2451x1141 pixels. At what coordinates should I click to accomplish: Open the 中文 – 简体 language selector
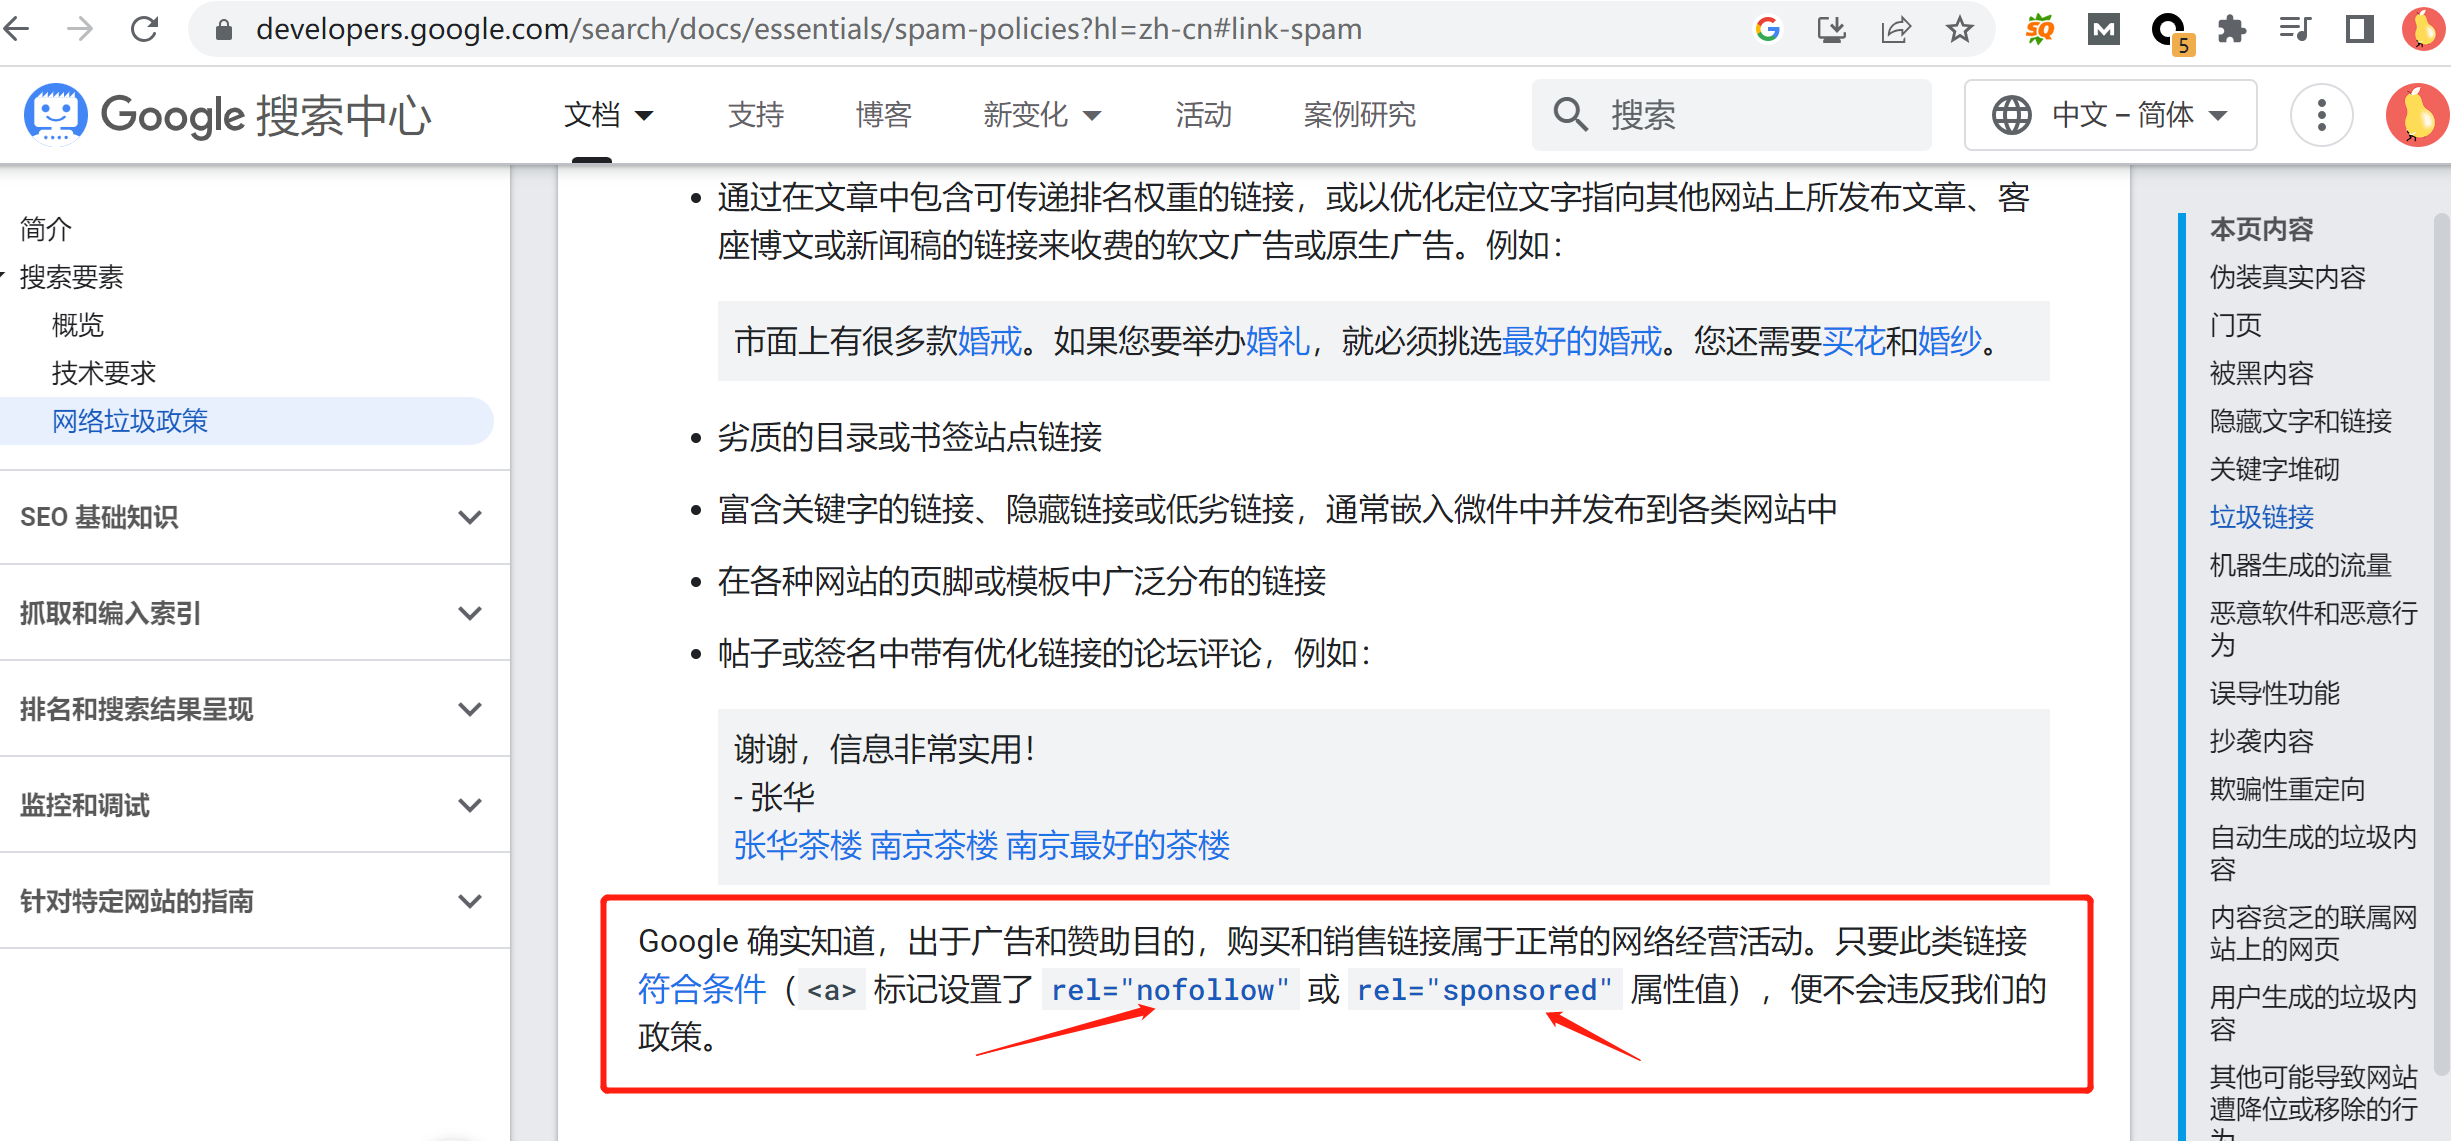[x=2111, y=115]
